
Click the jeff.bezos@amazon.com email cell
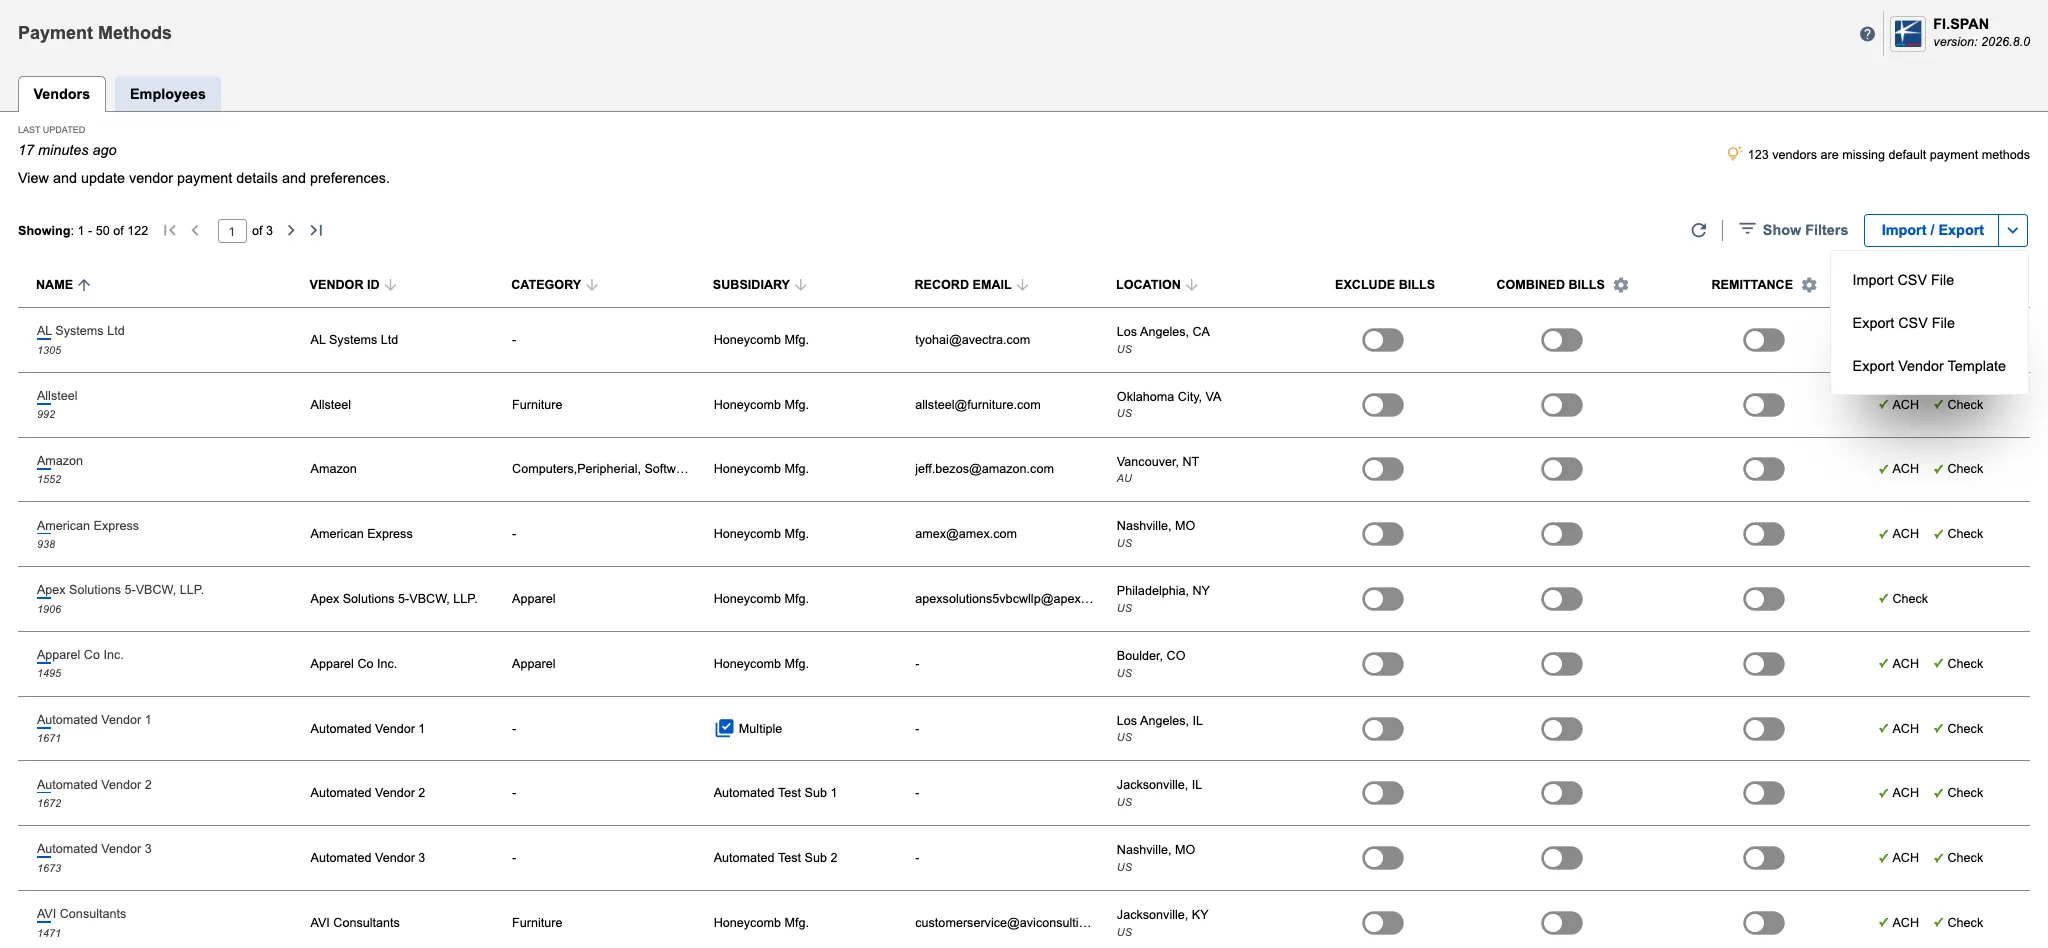coord(984,469)
